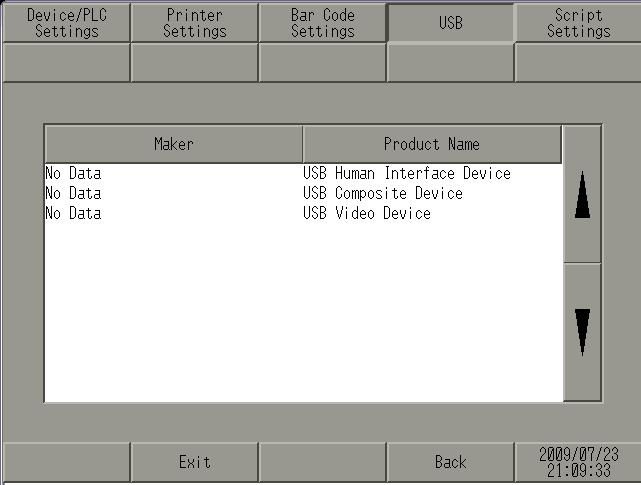Select the USB tab
Viewport: 641px width, 485px height.
pos(450,23)
